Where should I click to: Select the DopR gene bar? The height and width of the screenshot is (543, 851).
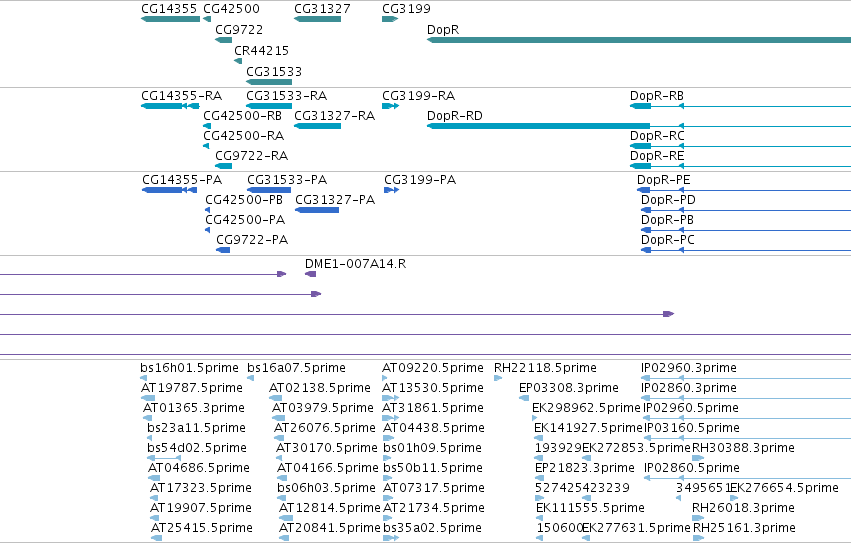(639, 40)
